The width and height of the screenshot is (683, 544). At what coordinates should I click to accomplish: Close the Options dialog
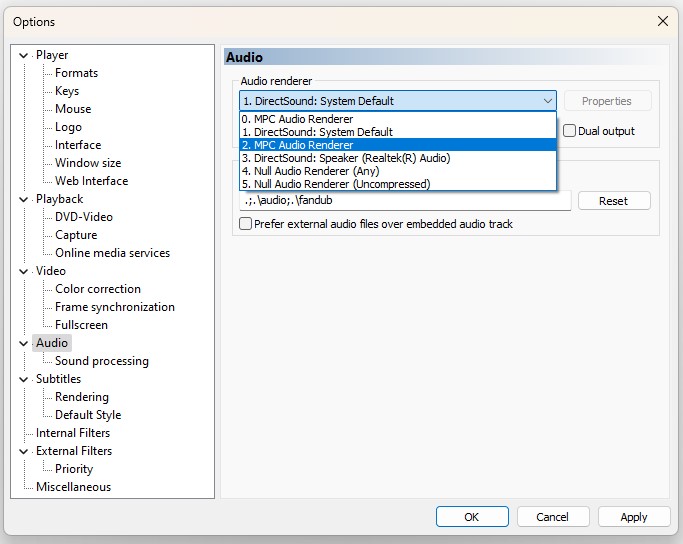(663, 21)
